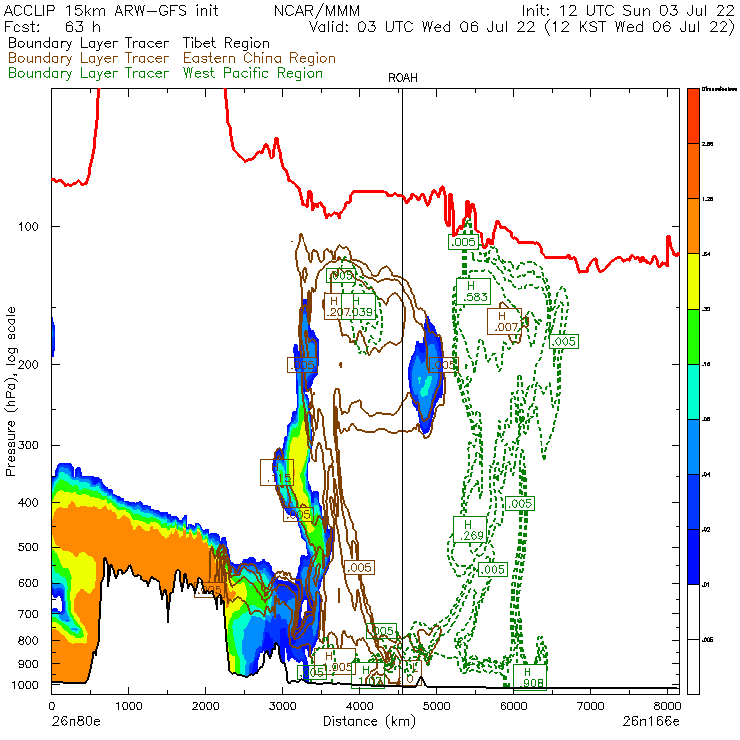Click the '2000' distance axis tick label
The height and width of the screenshot is (740, 740).
[205, 706]
